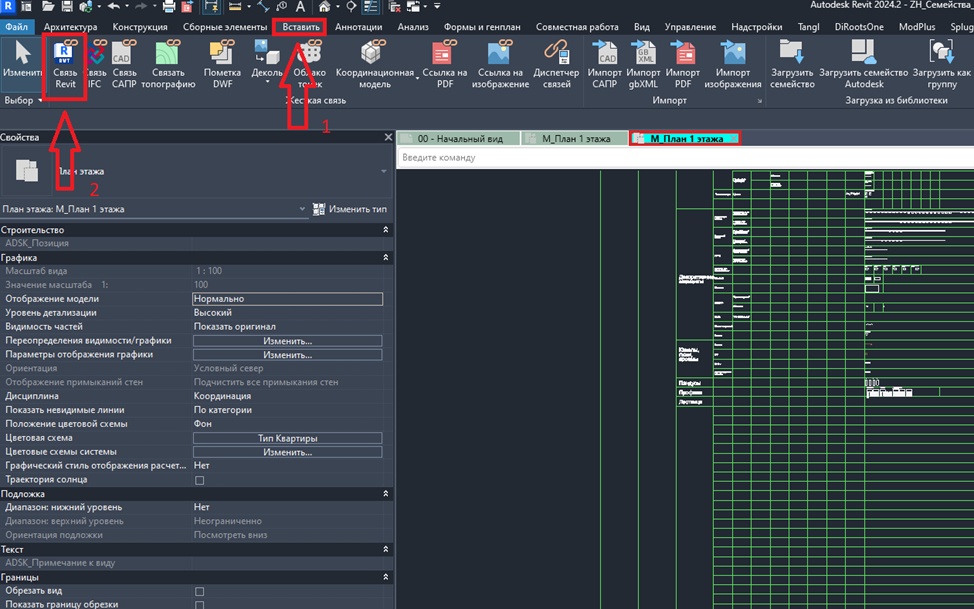
Task: Open the Связать топографию tool
Action: [168, 65]
